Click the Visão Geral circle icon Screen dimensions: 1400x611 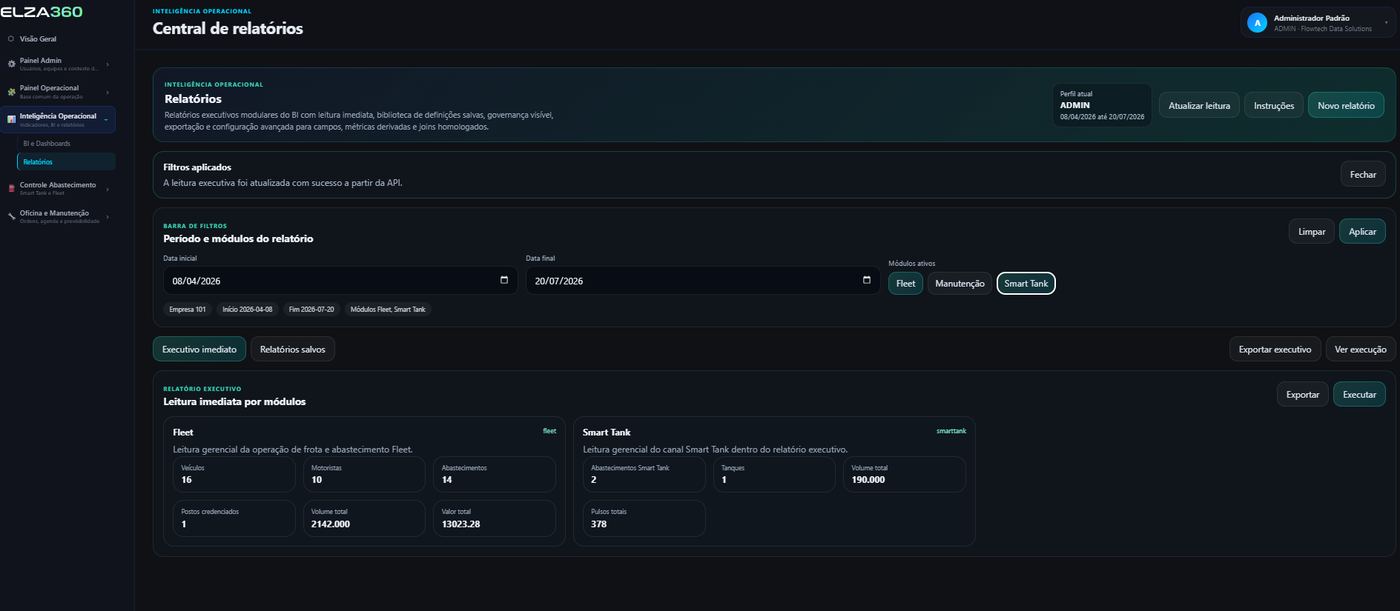click(x=11, y=39)
